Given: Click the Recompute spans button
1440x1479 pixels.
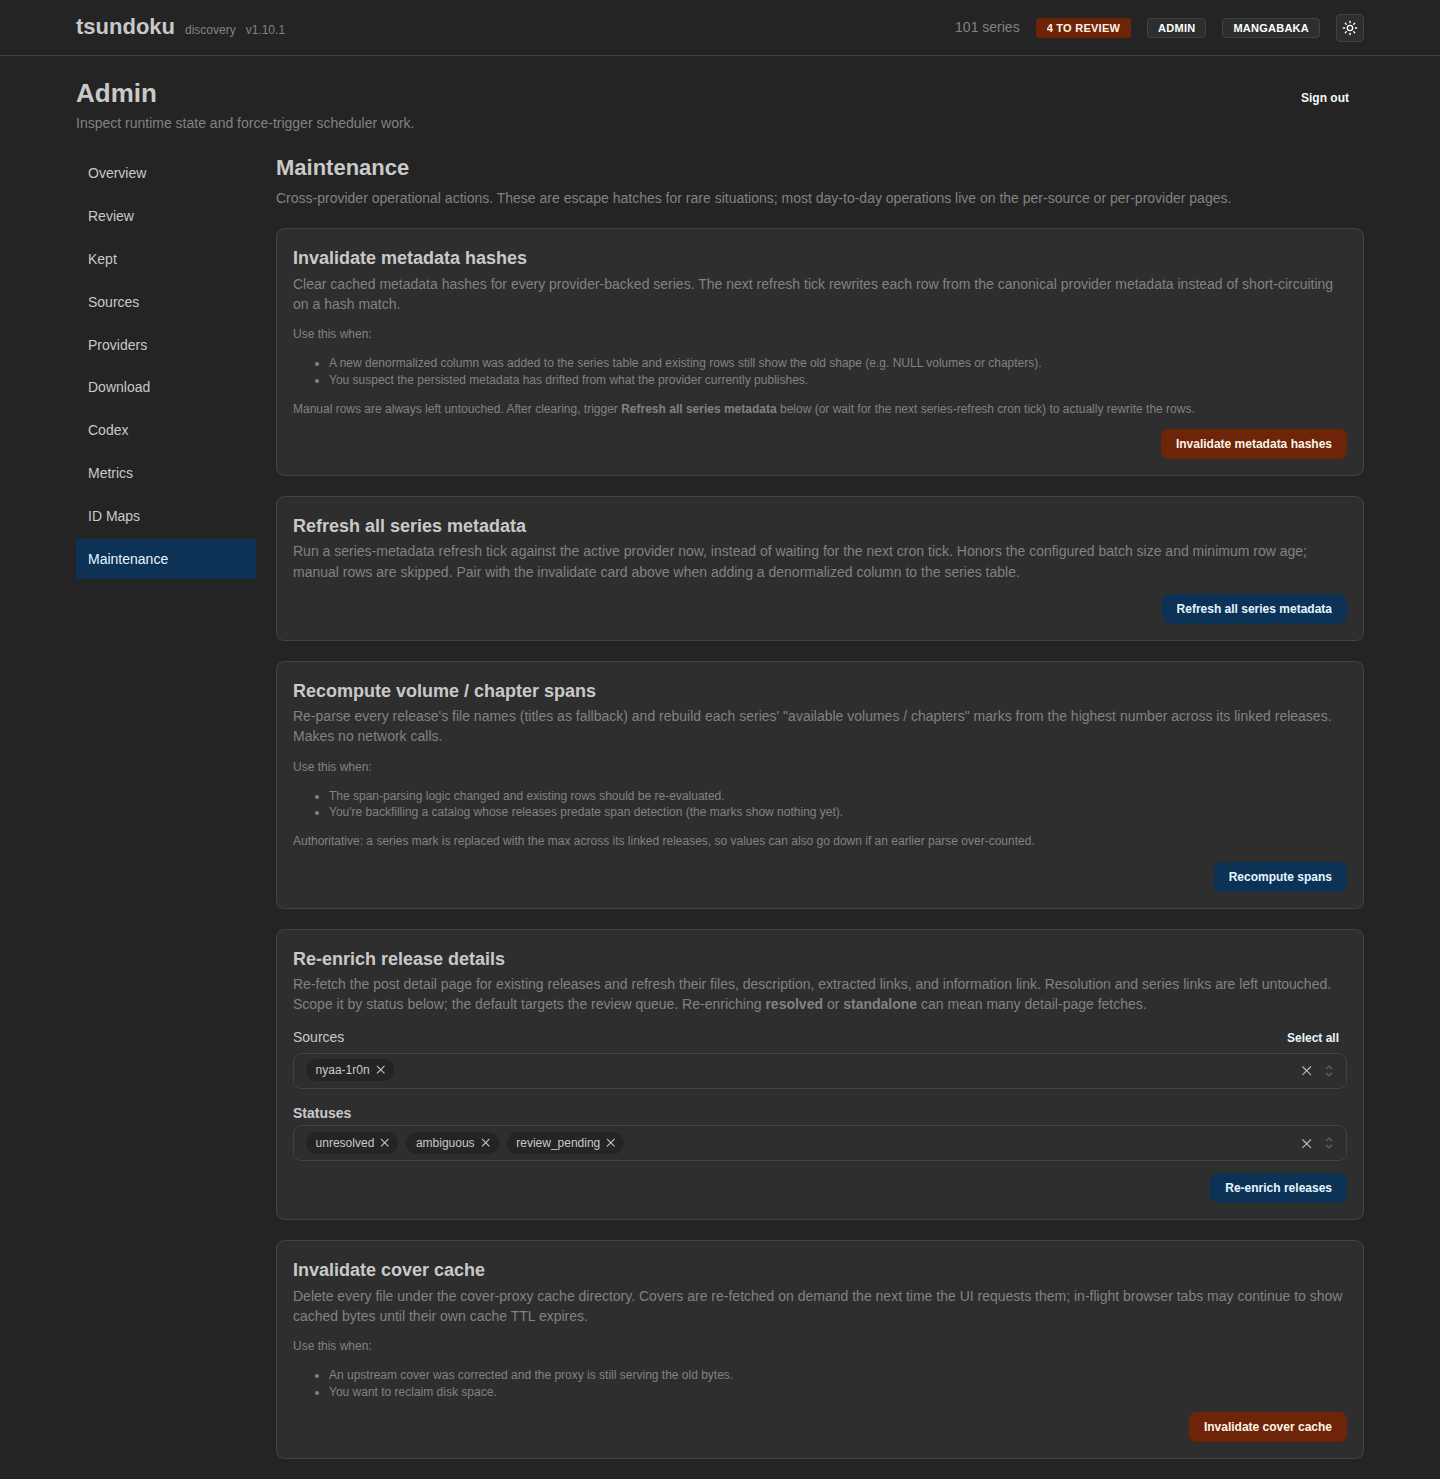Looking at the screenshot, I should point(1280,877).
